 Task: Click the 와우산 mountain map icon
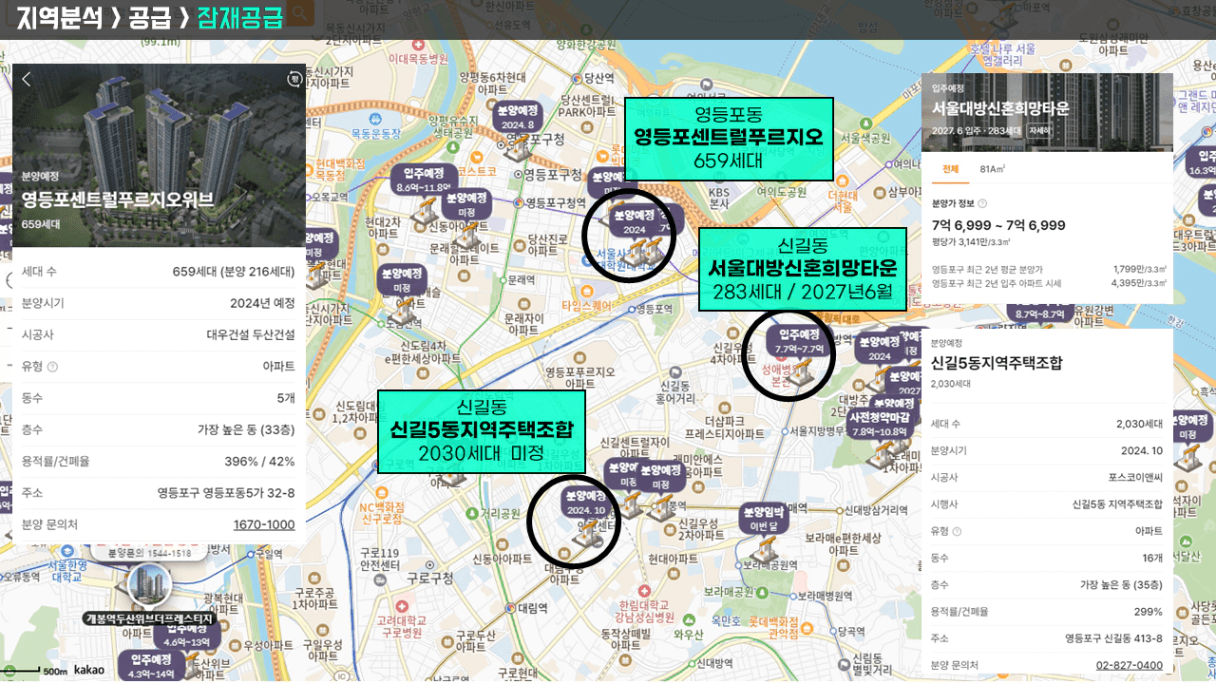tap(688, 620)
